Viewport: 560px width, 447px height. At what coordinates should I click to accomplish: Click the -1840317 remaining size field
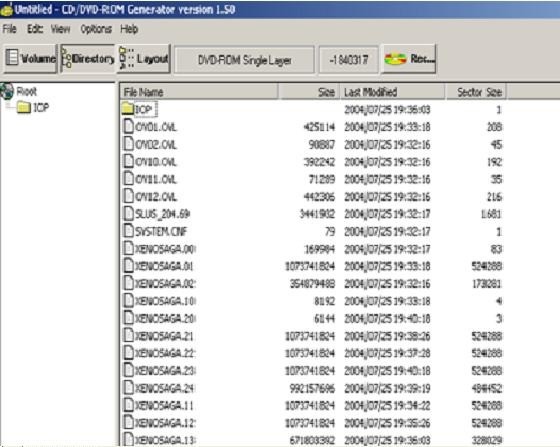[x=348, y=60]
